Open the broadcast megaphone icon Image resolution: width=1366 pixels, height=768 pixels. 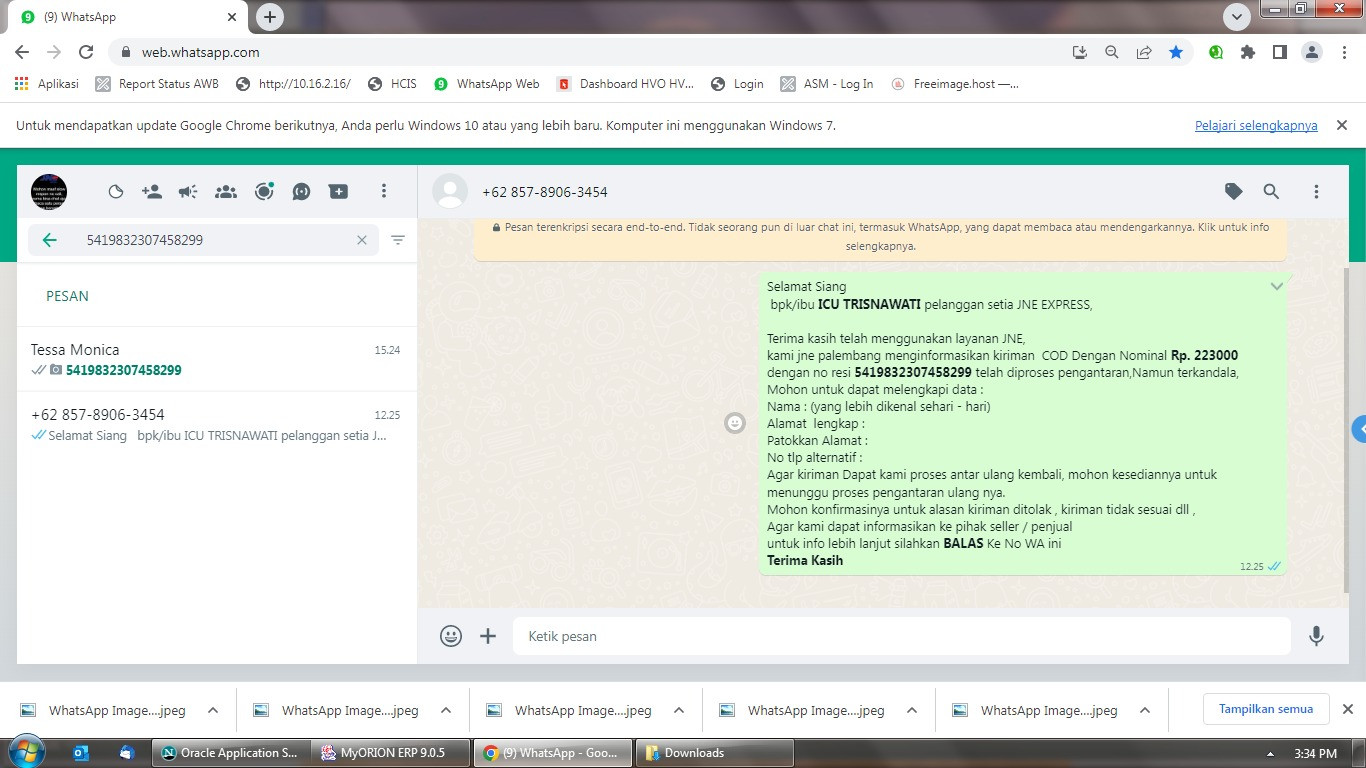pos(188,191)
